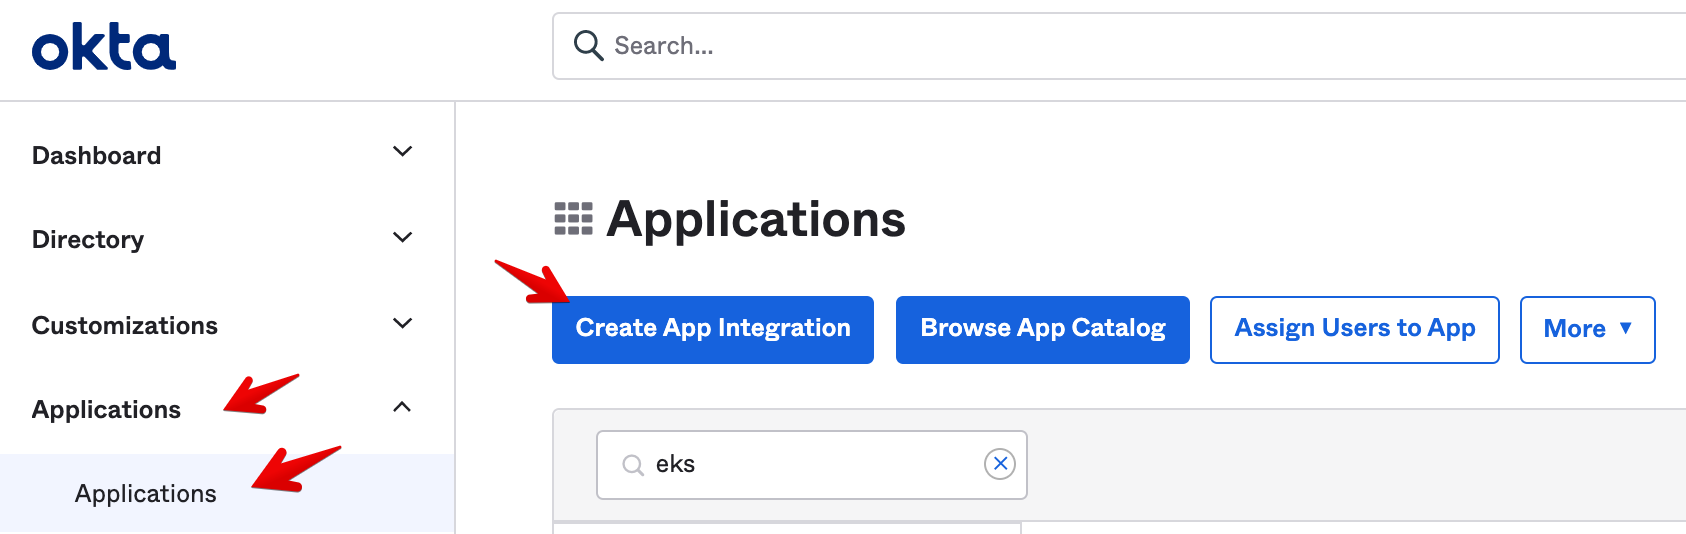This screenshot has height=534, width=1686.
Task: Click the Applications parent sidebar item
Action: 107,410
